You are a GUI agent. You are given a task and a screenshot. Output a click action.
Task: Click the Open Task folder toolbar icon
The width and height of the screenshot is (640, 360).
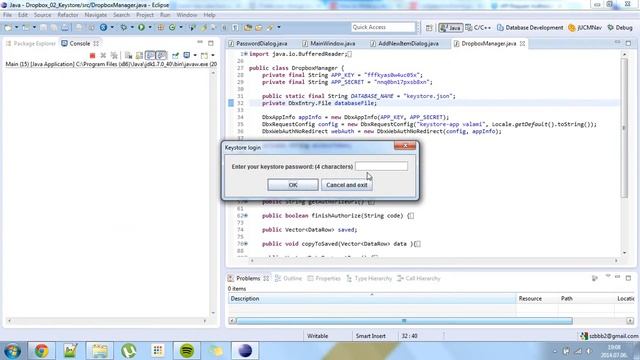258,27
